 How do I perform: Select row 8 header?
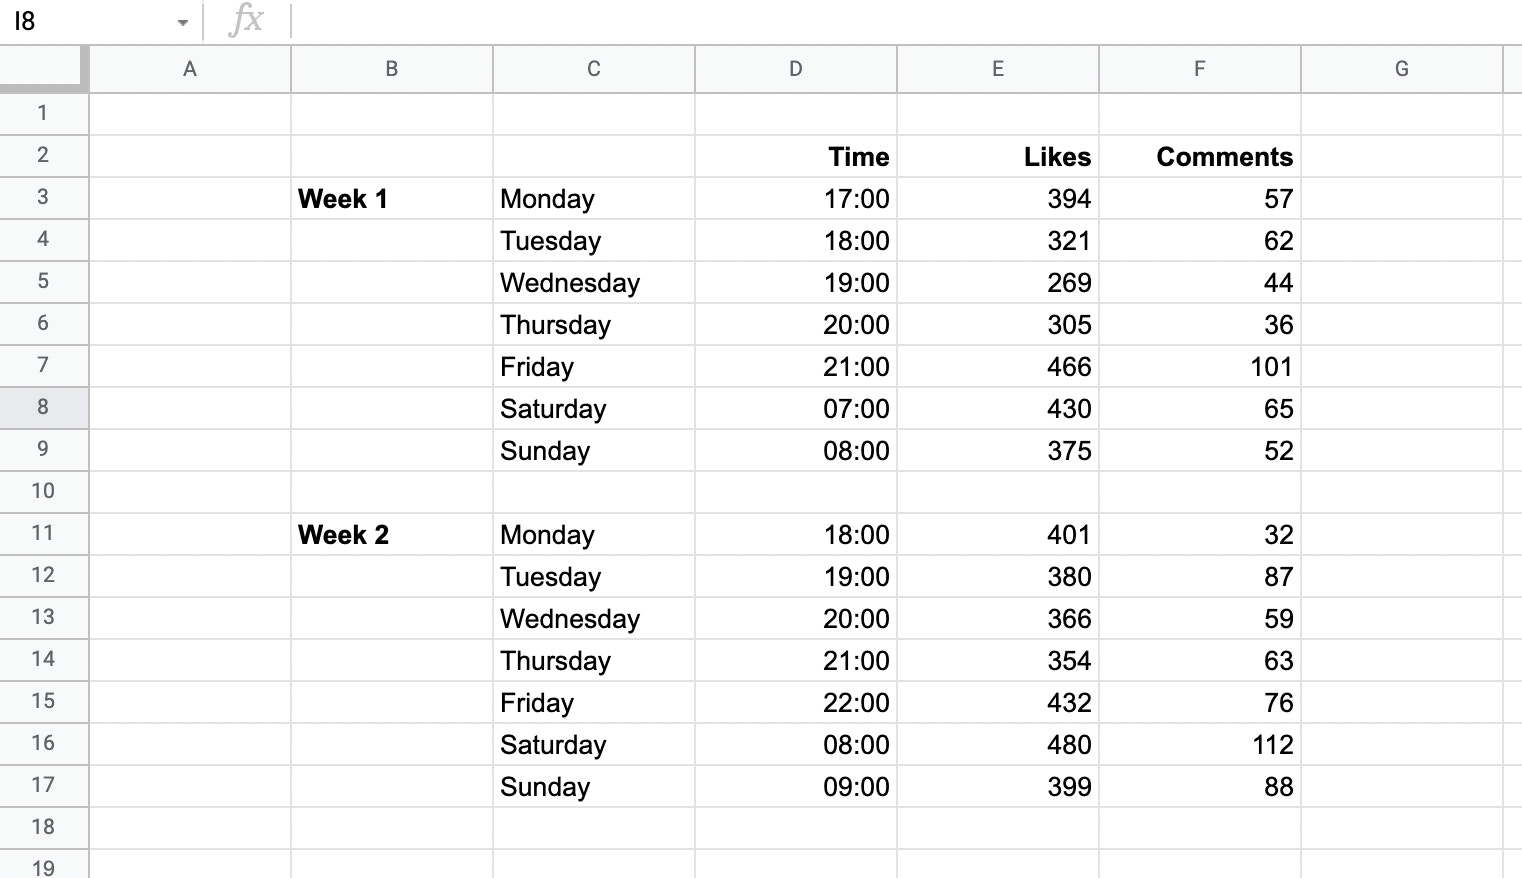click(43, 408)
